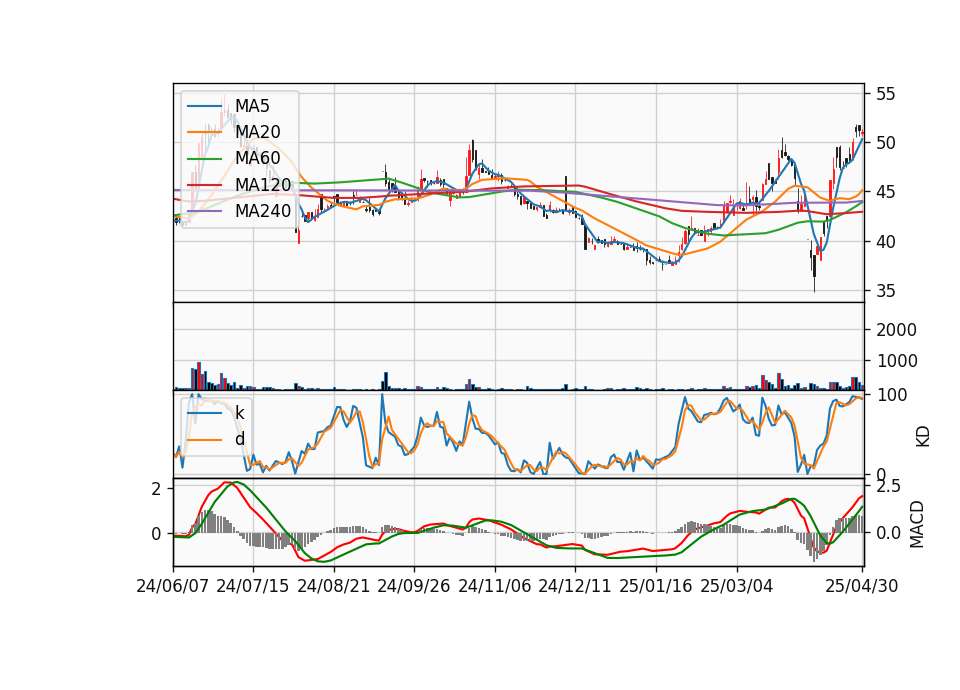
Task: Click the 1000 volume axis label
Action: tap(897, 361)
